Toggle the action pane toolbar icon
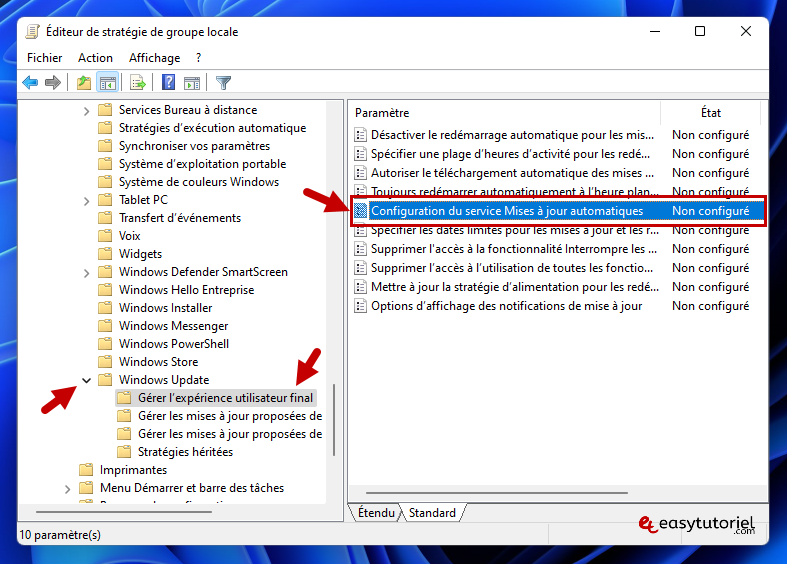The image size is (787, 564). pos(192,82)
